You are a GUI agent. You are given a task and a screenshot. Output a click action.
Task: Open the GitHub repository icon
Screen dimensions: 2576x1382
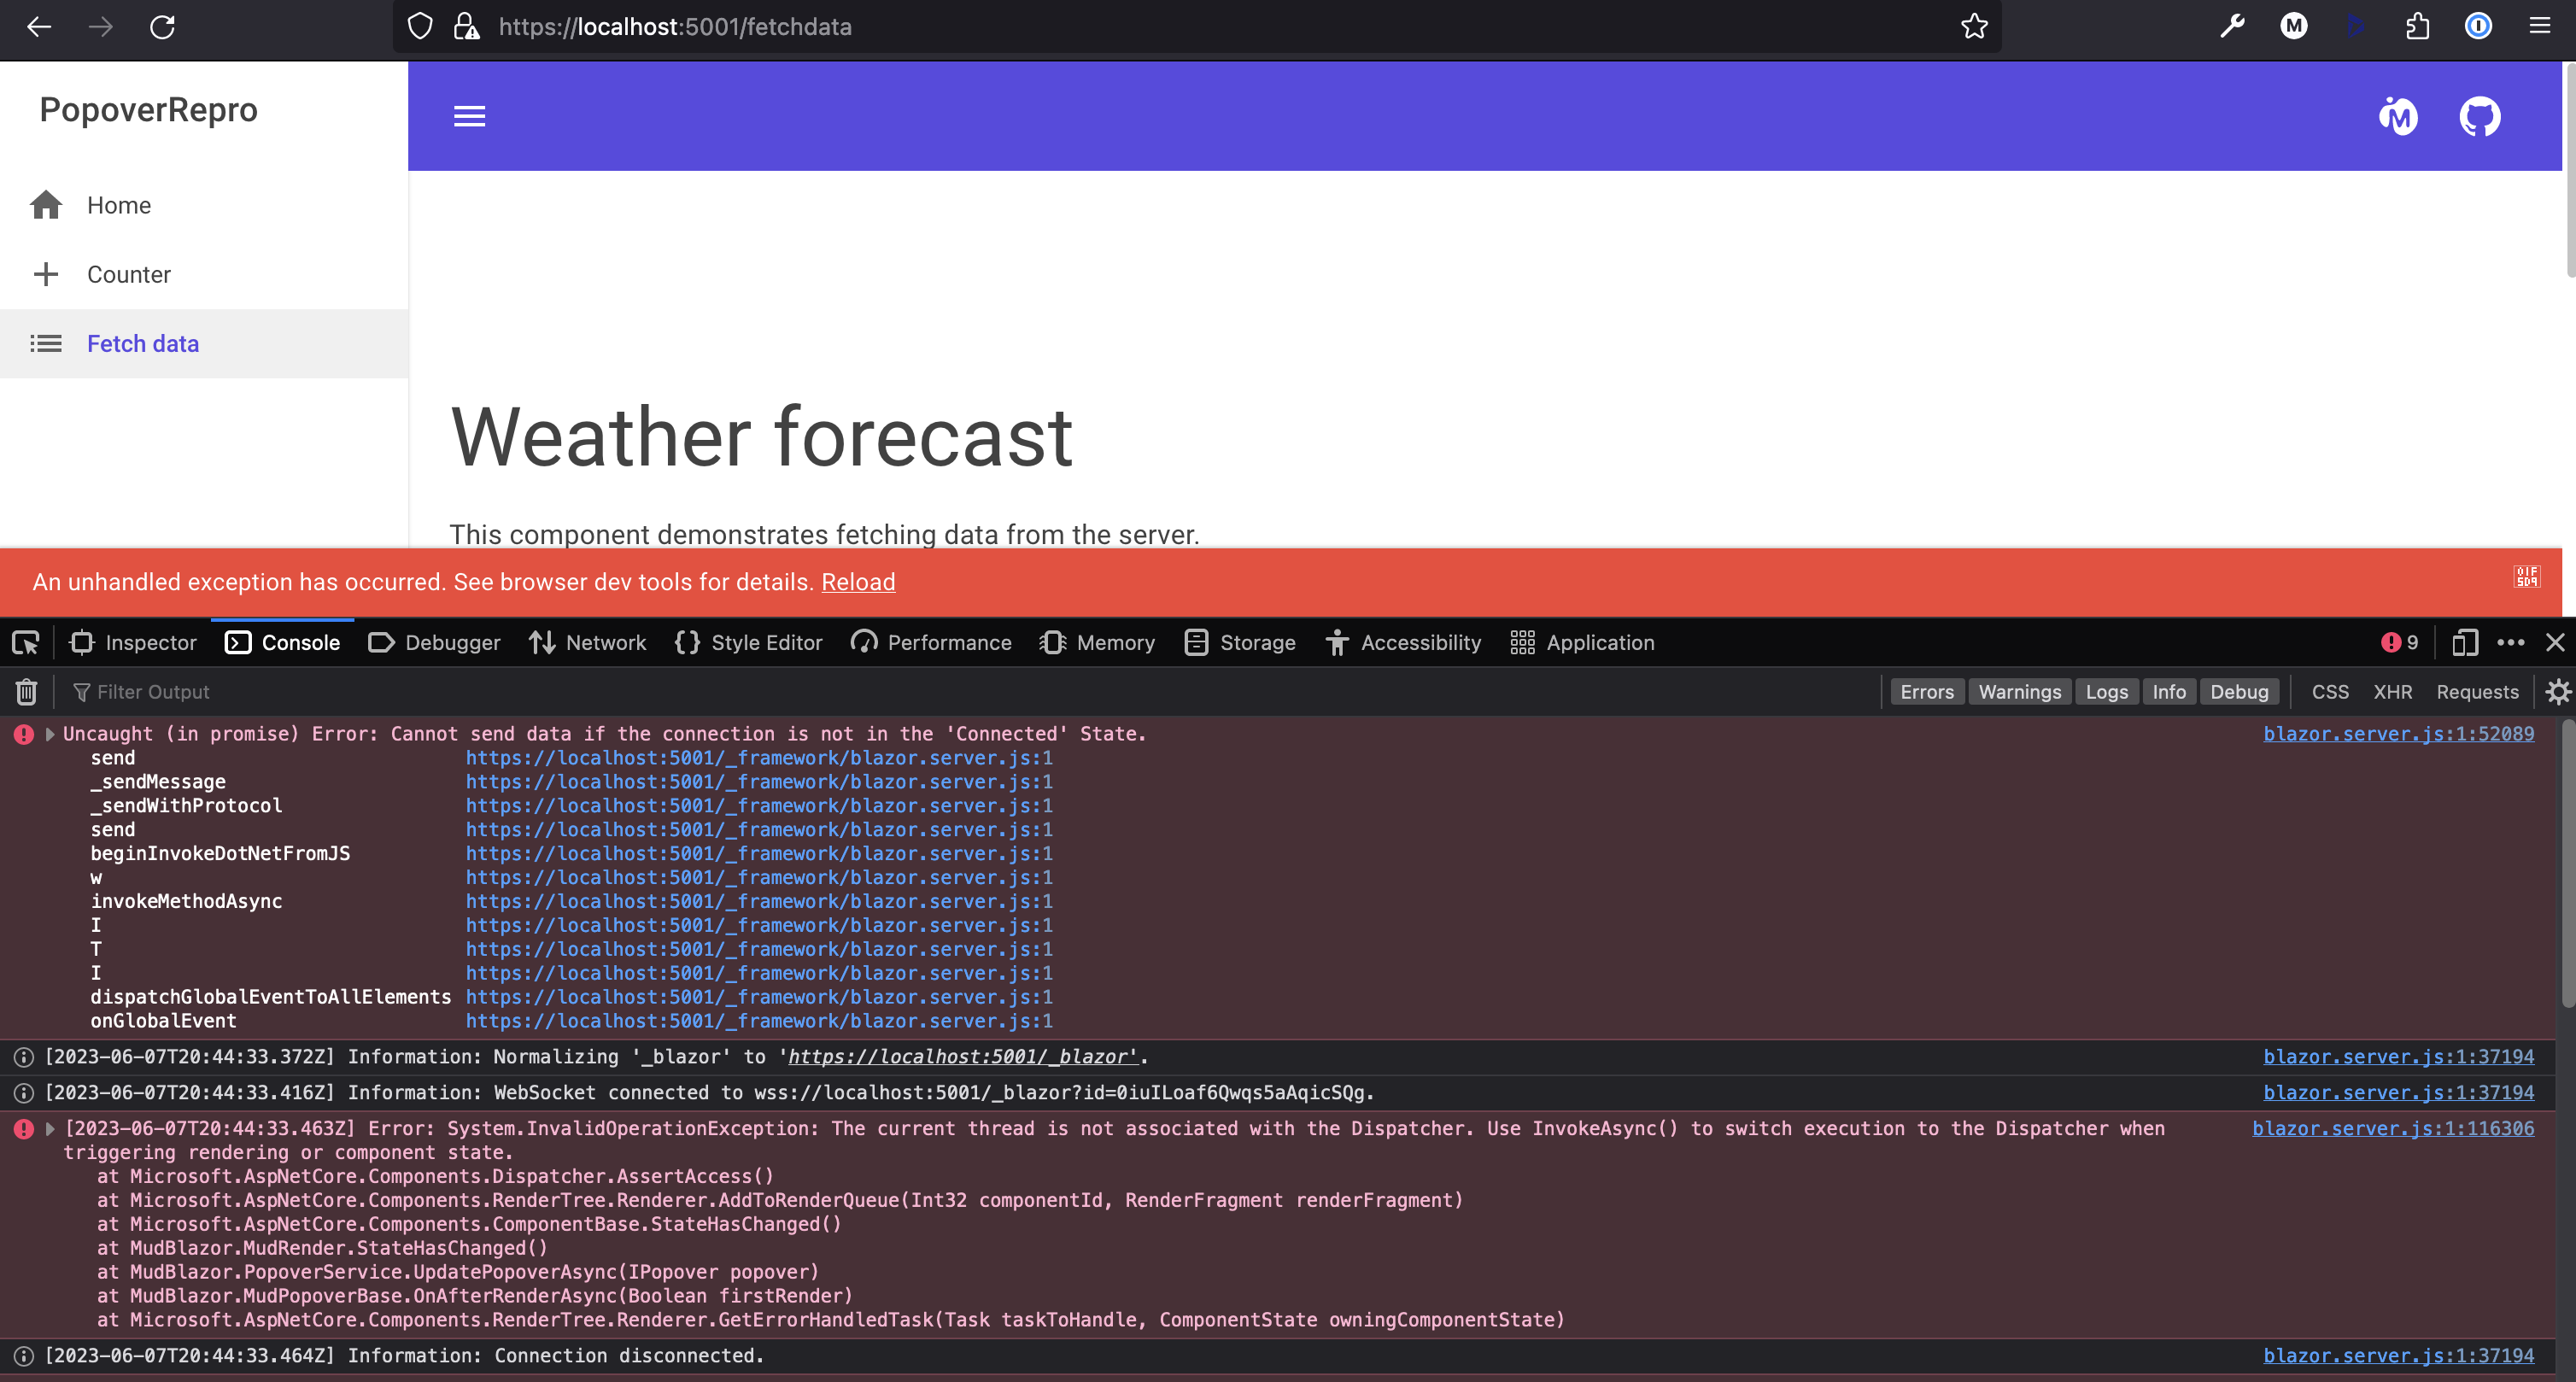coord(2481,115)
